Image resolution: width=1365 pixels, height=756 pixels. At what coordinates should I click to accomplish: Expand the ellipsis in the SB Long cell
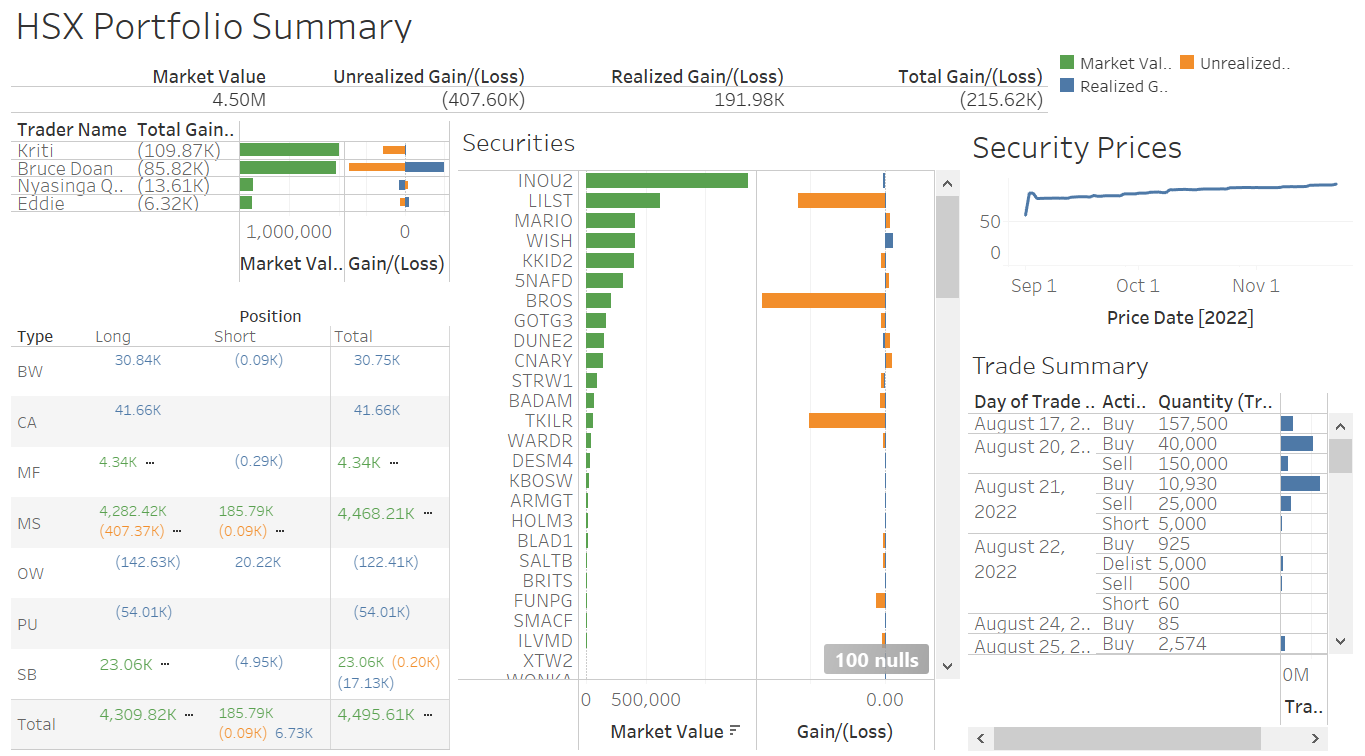164,663
